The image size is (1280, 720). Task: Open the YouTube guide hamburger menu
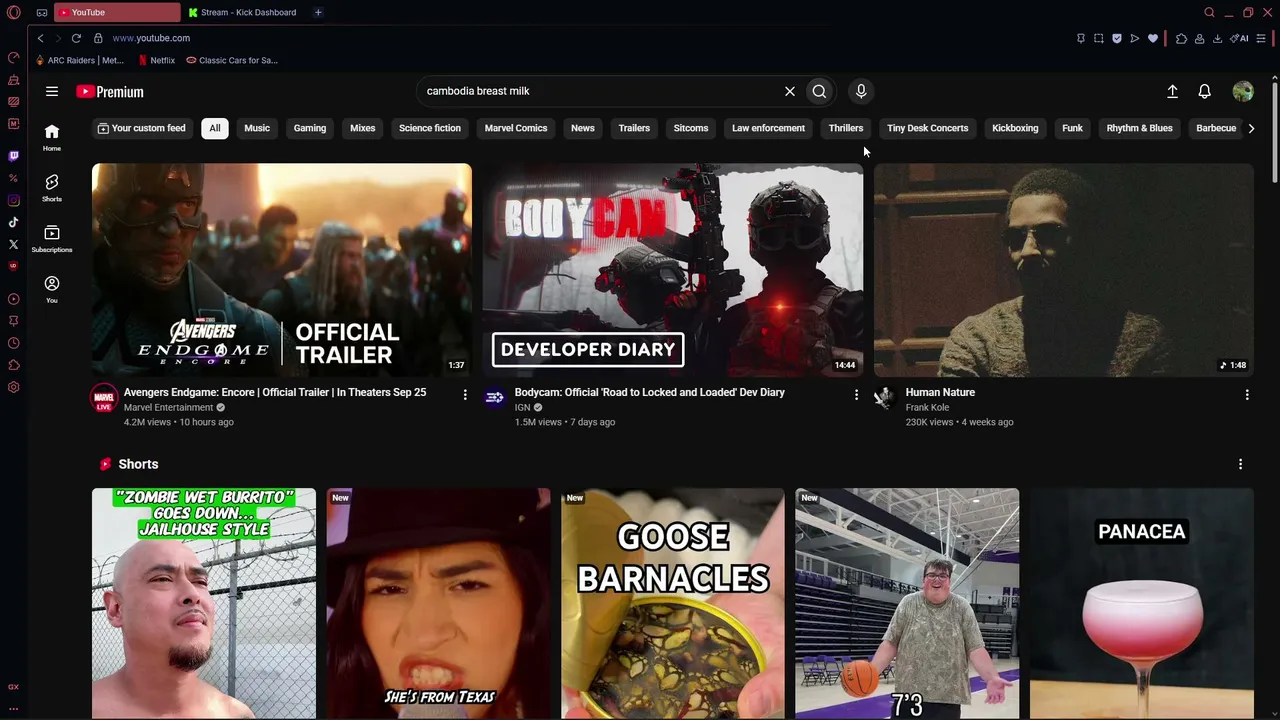click(x=52, y=91)
